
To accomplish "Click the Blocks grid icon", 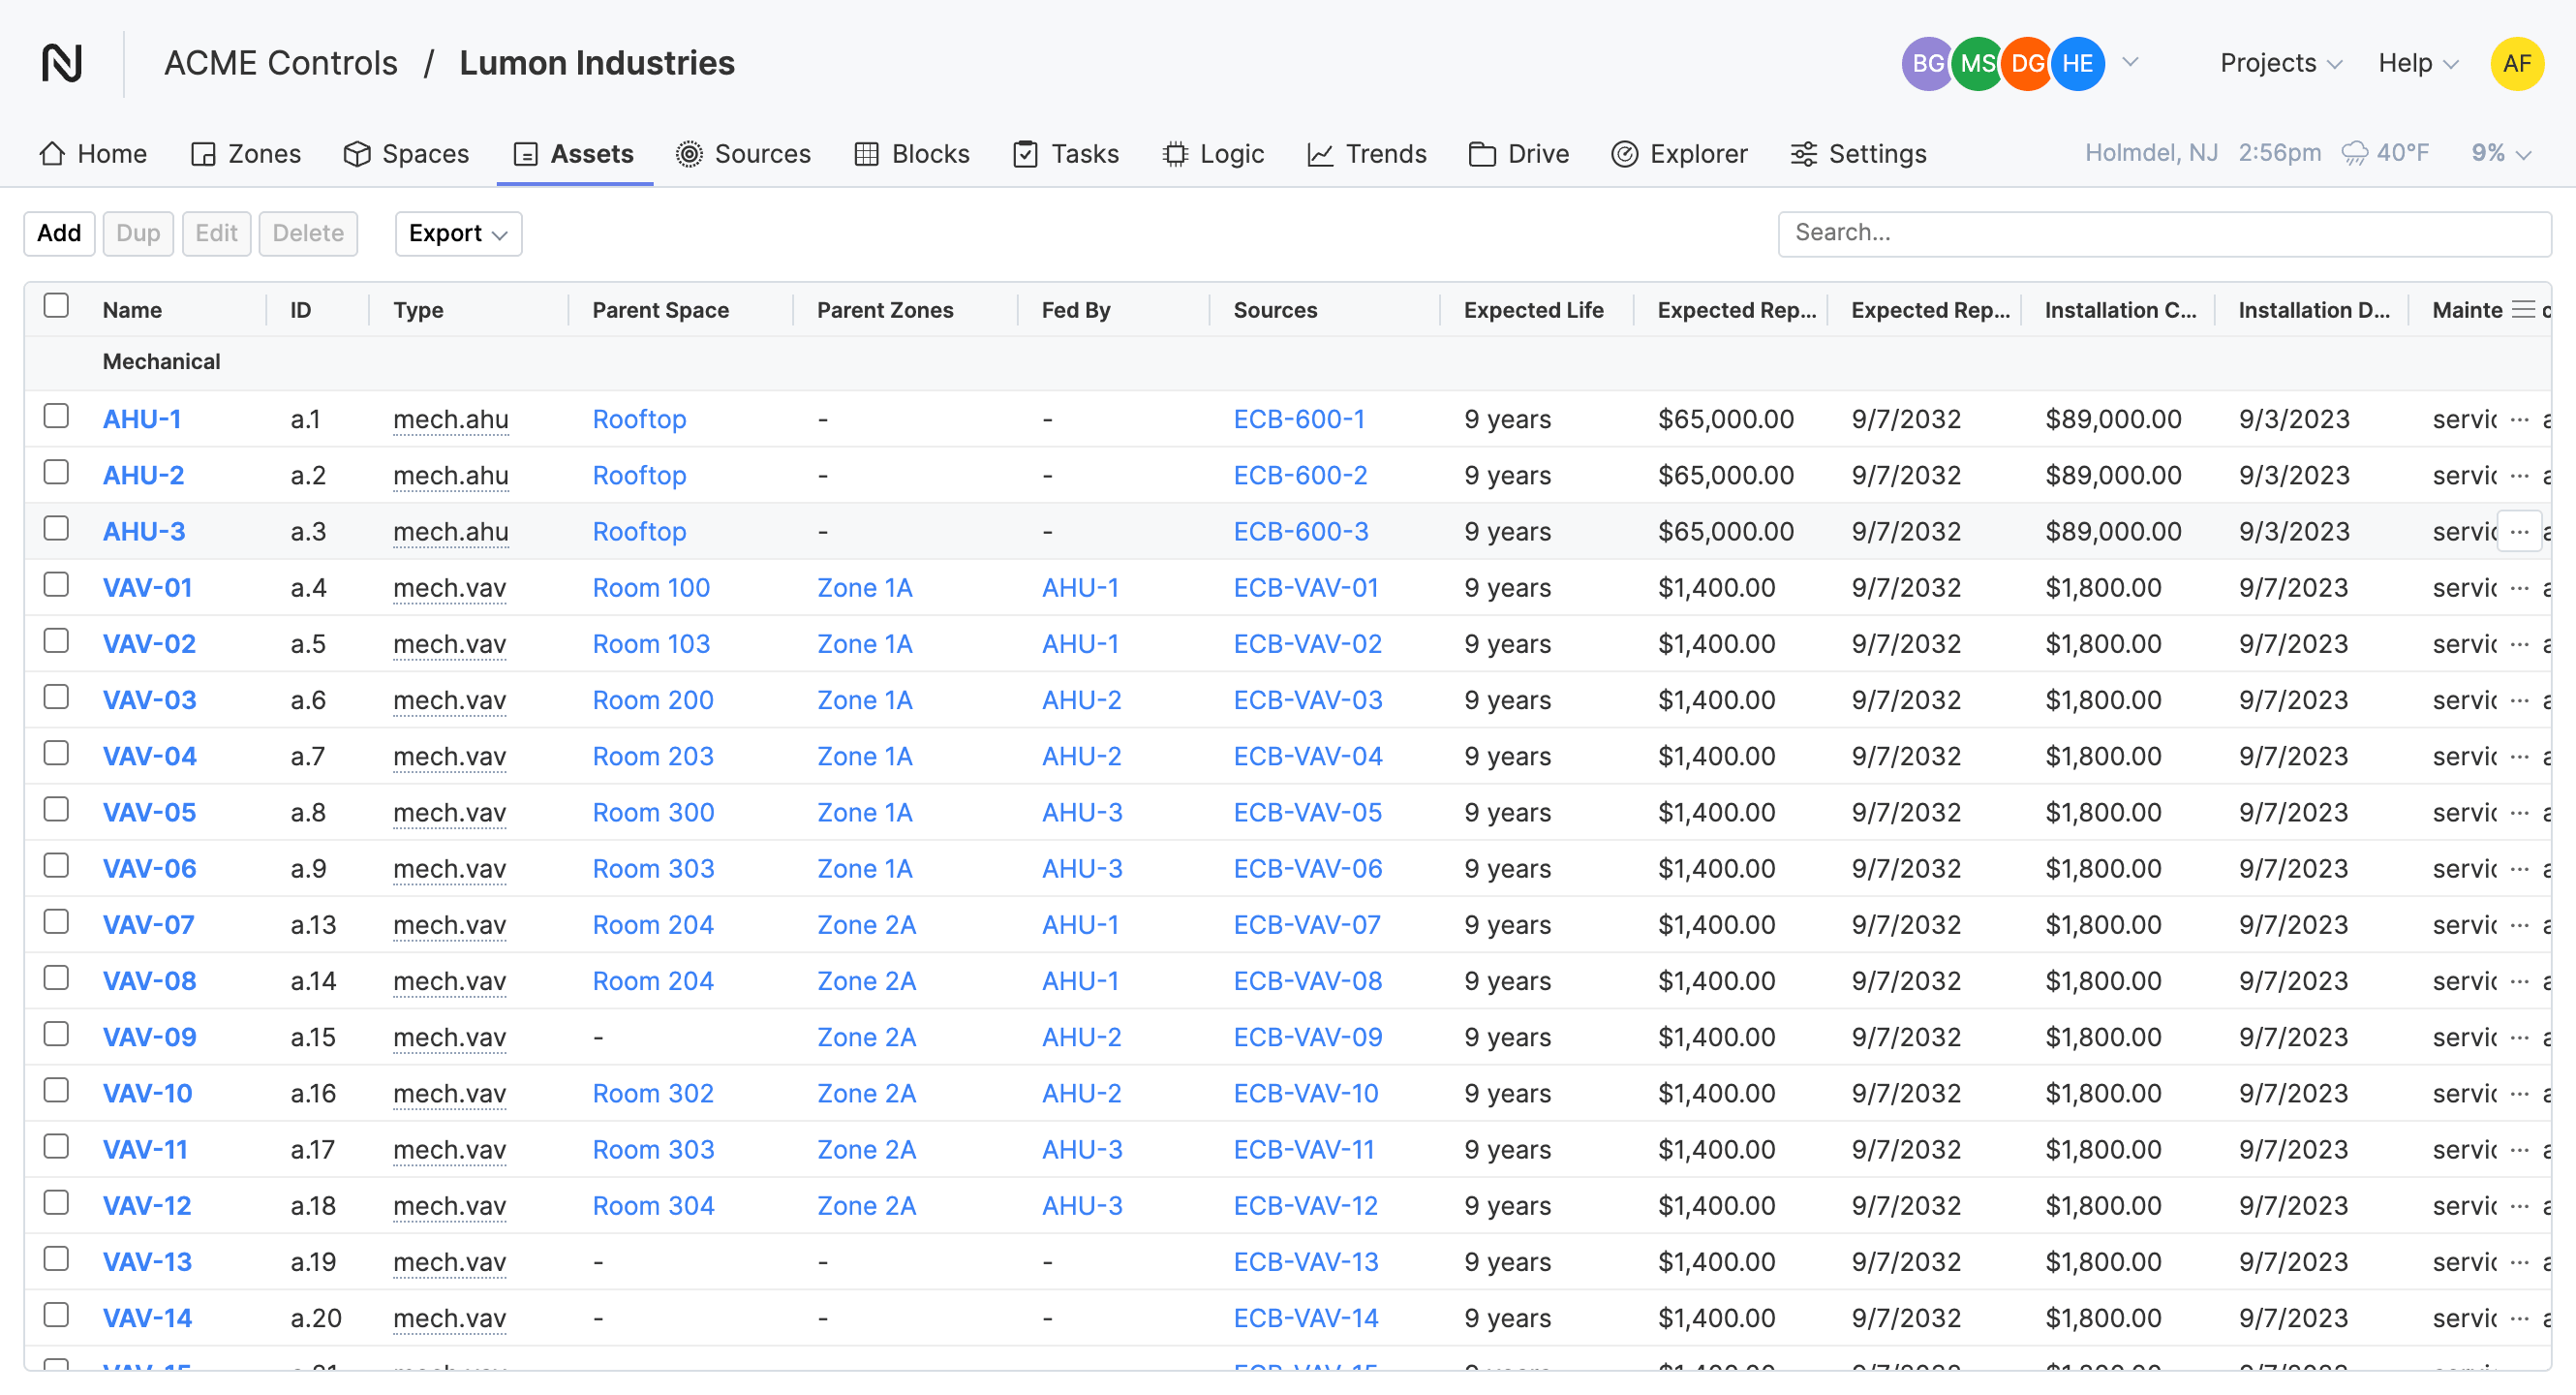I will click(866, 154).
